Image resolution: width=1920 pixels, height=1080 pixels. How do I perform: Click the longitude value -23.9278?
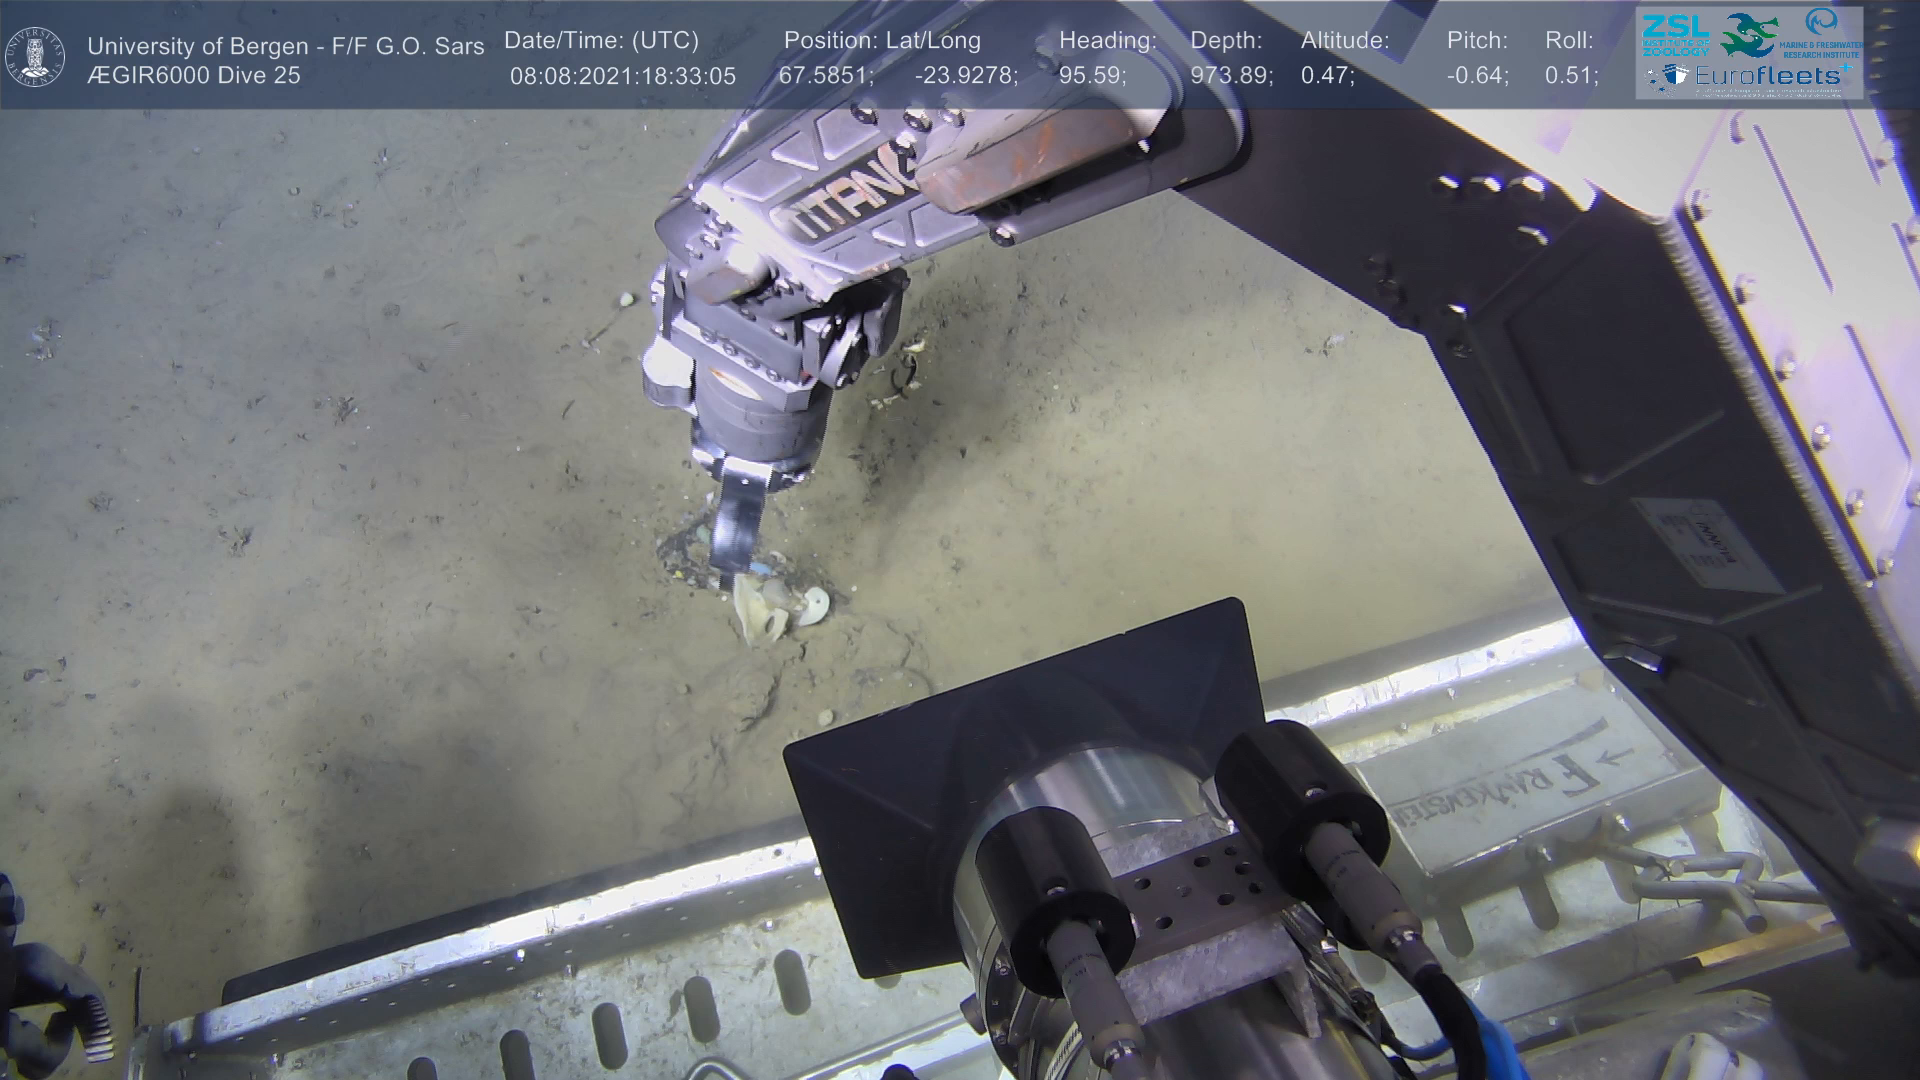point(965,76)
